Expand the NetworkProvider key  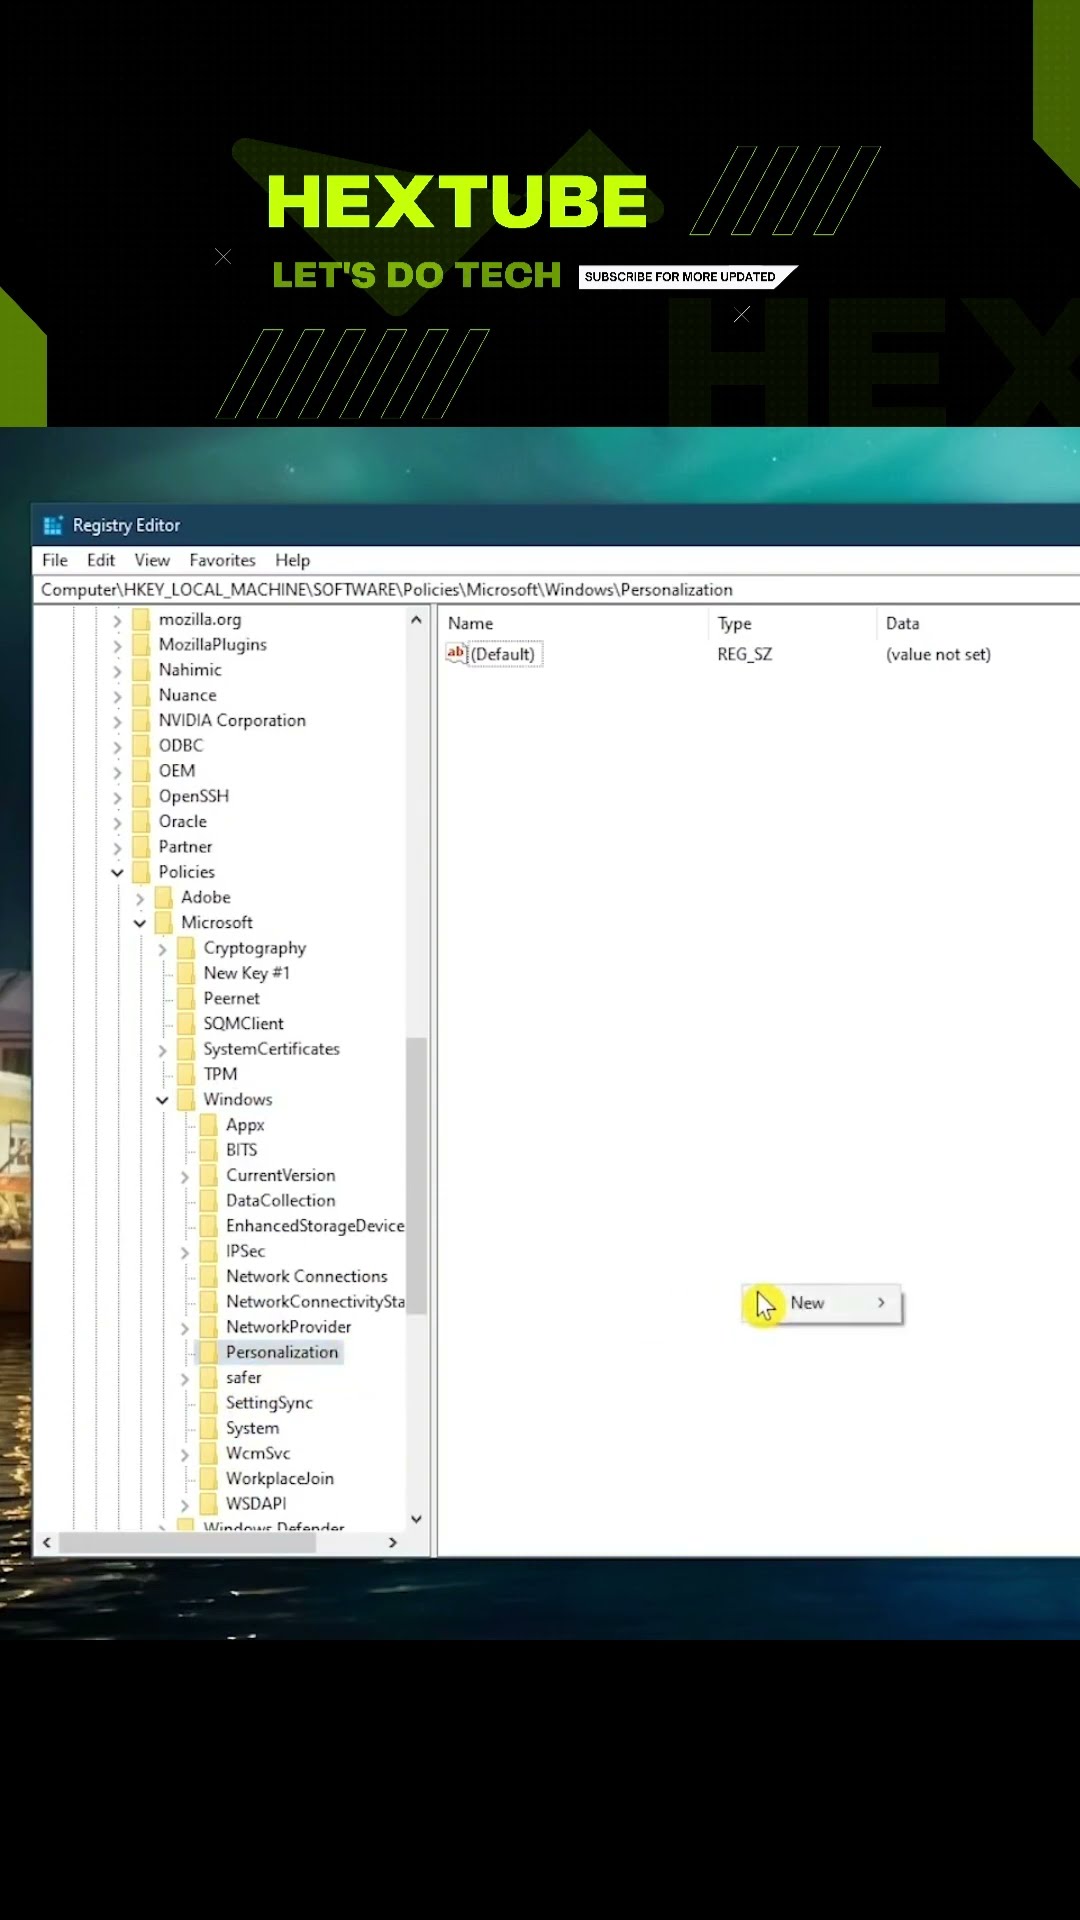[185, 1328]
